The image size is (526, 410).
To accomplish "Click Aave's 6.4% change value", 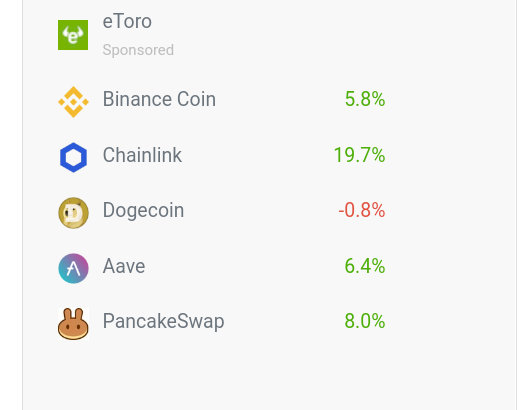I will 365,266.
